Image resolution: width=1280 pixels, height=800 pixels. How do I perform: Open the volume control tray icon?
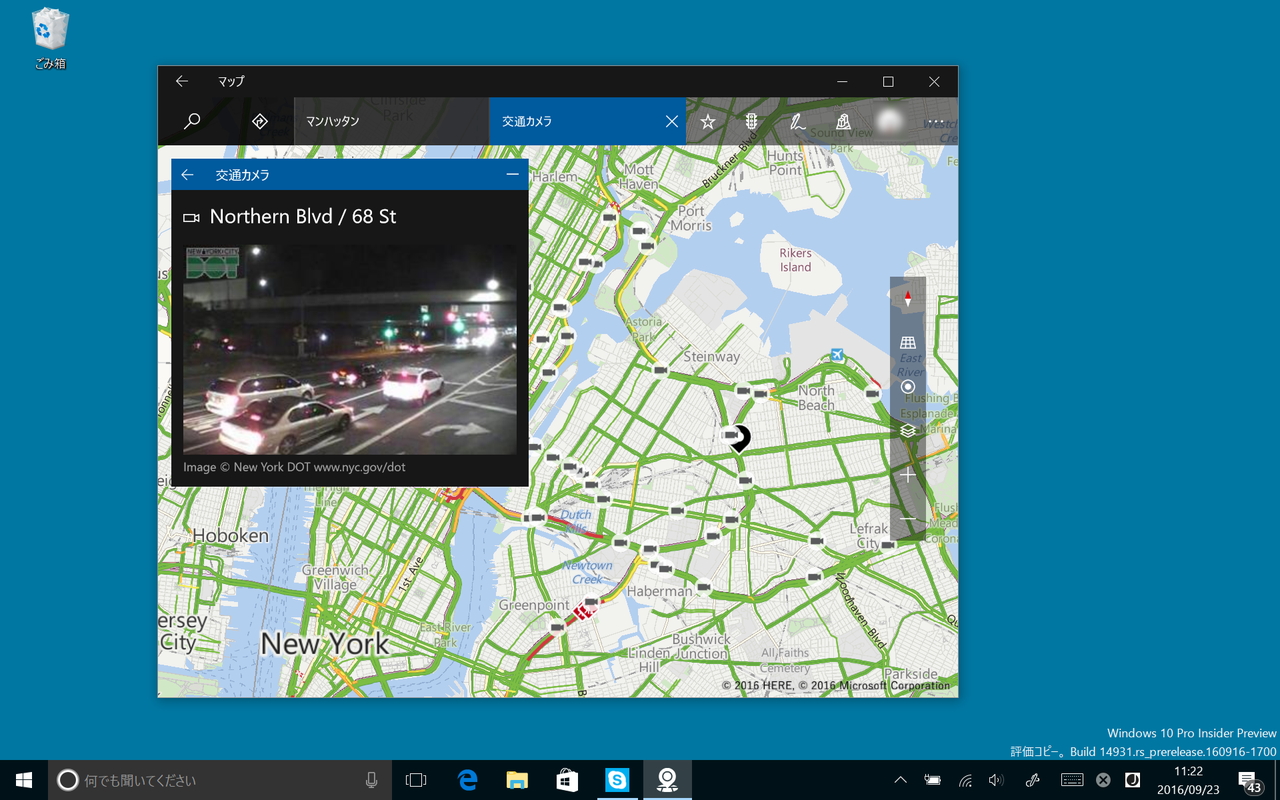[996, 780]
